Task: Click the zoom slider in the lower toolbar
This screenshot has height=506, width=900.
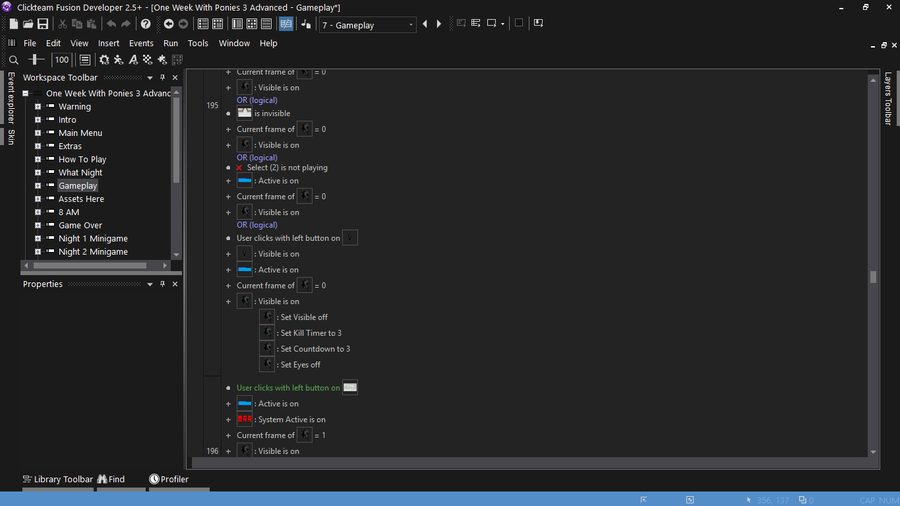Action: pyautogui.click(x=36, y=60)
